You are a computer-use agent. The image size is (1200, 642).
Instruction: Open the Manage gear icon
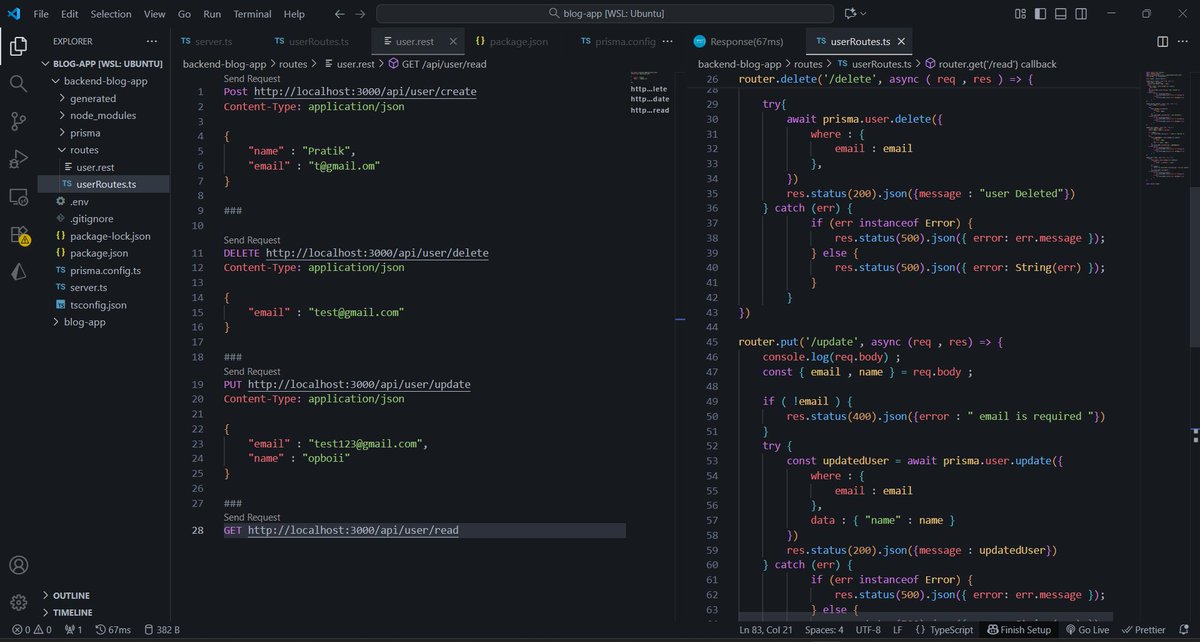[x=18, y=602]
